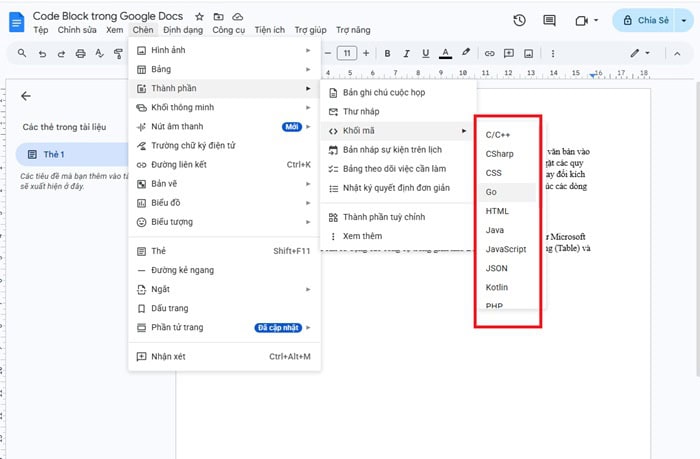This screenshot has width=700, height=459.
Task: Pick the highlight color pen
Action: click(x=466, y=53)
